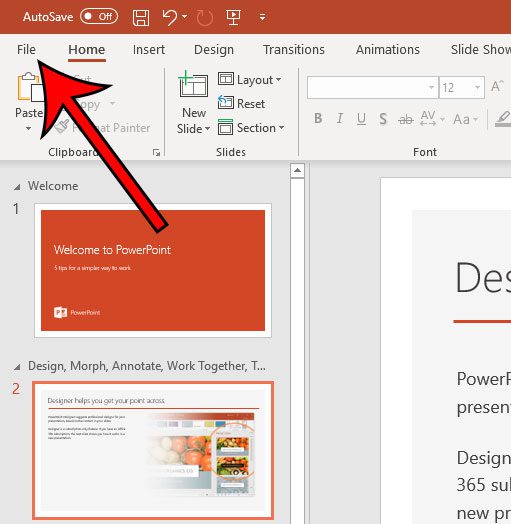Click the slide panel scroll up arrow

[x=297, y=171]
